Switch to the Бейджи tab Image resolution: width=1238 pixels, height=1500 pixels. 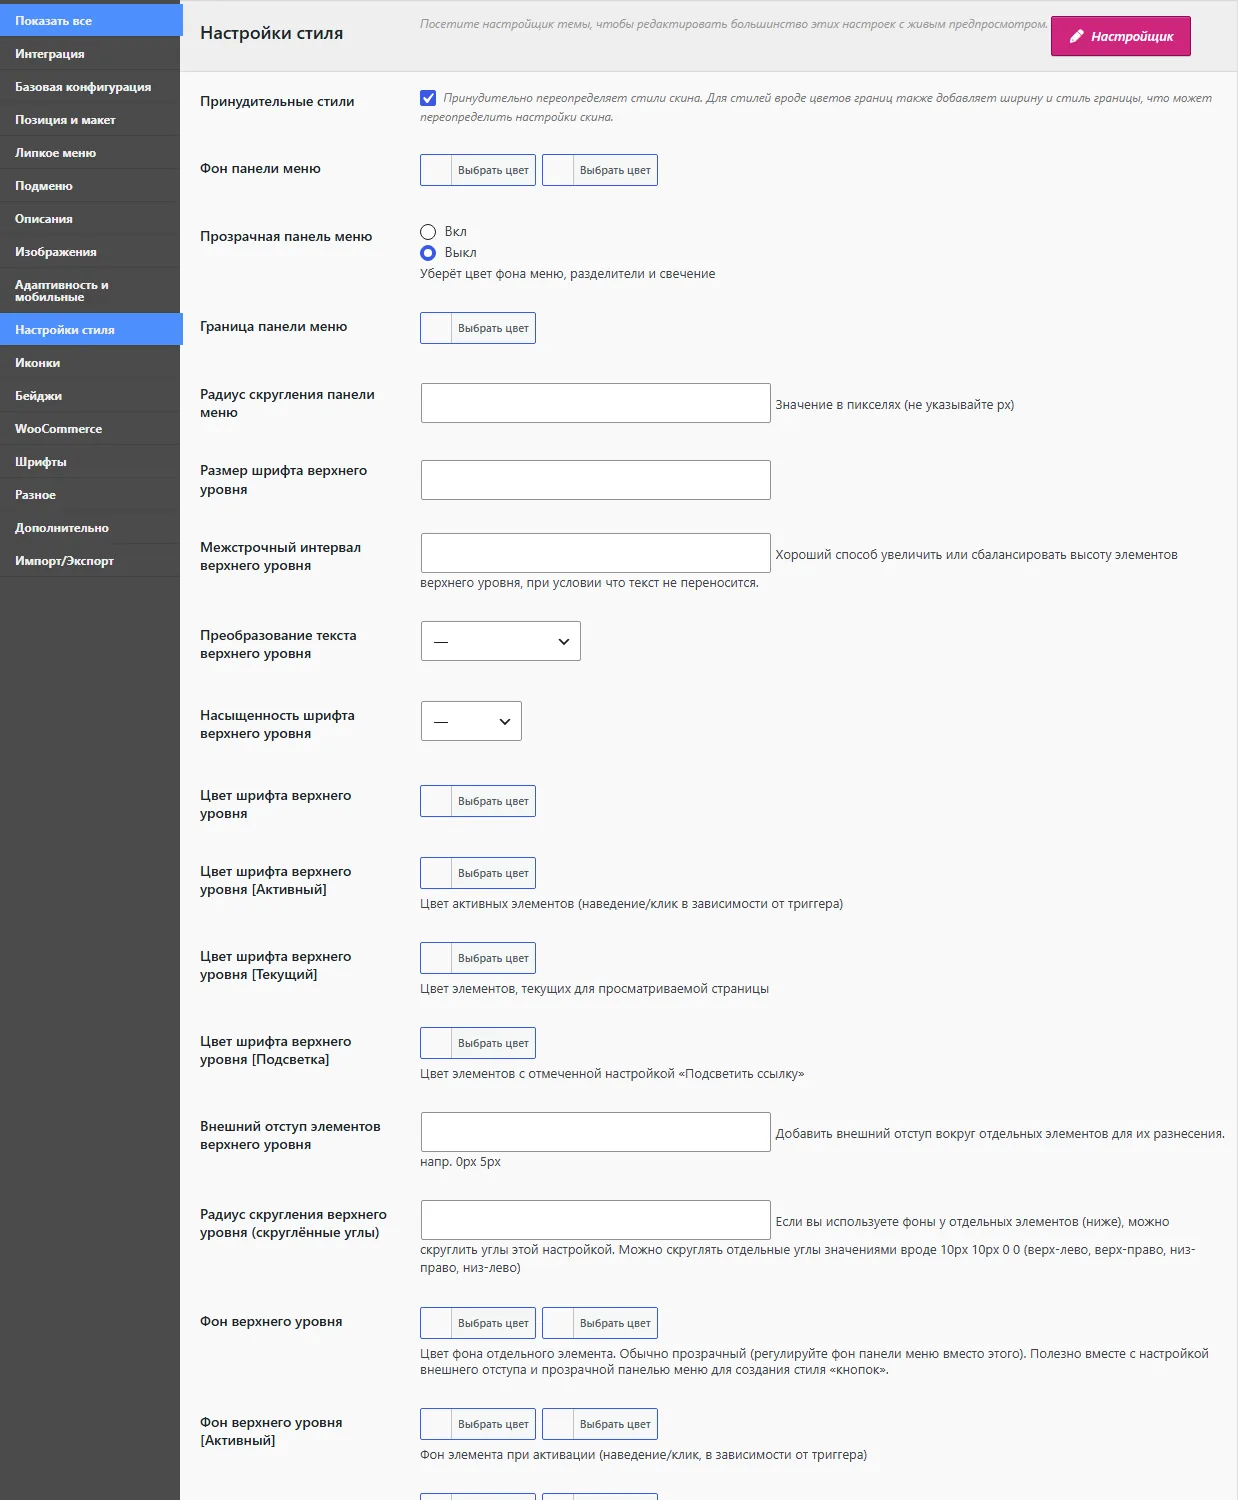[90, 396]
